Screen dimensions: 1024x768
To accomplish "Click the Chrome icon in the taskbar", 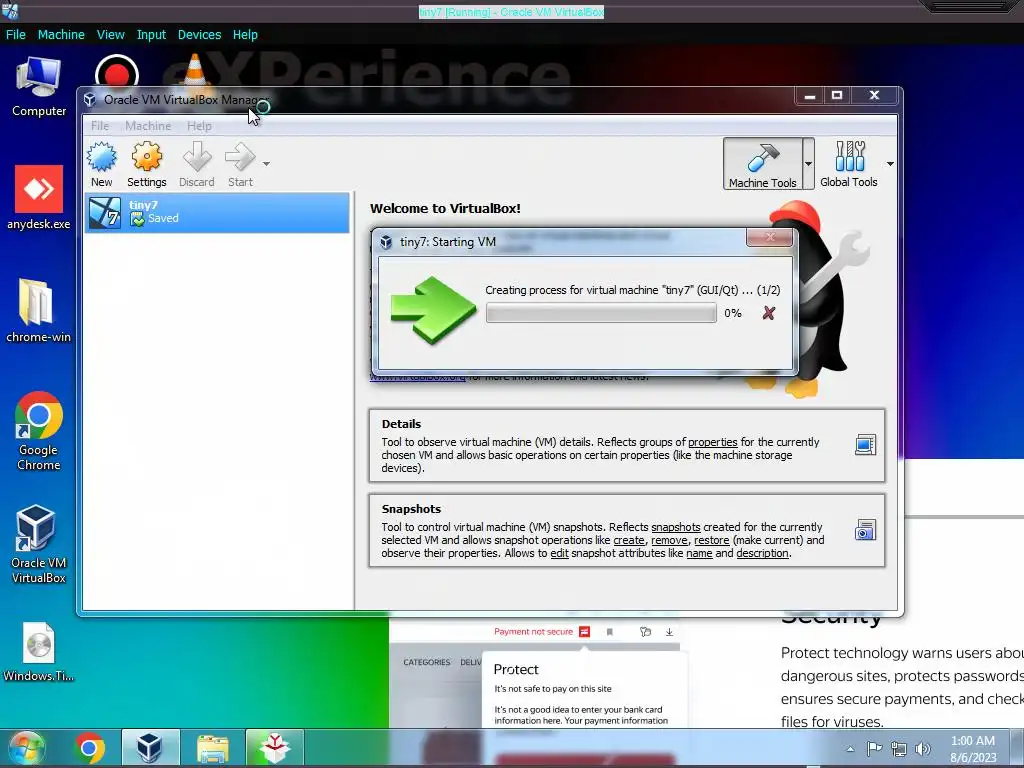I will pyautogui.click(x=89, y=748).
